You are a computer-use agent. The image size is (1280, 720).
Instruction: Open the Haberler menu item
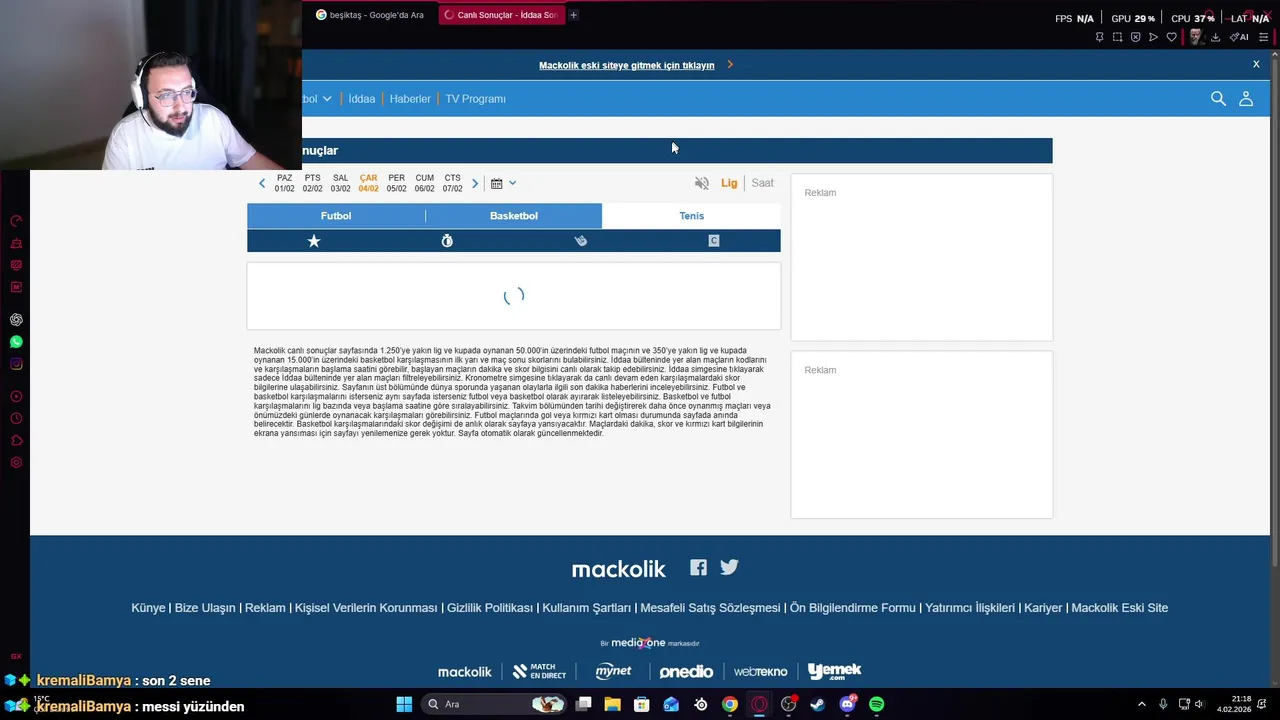[410, 99]
